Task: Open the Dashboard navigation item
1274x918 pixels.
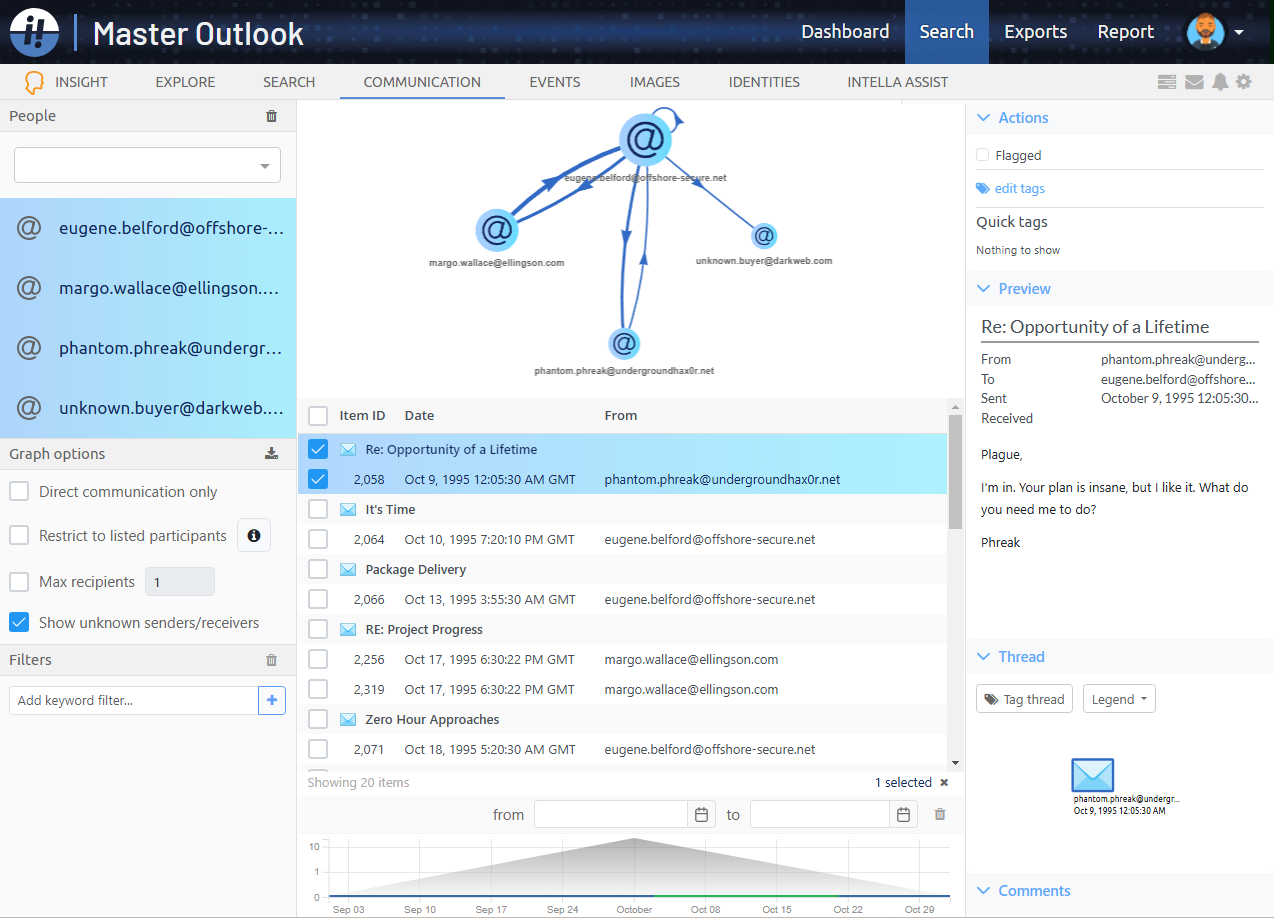Action: click(x=845, y=31)
